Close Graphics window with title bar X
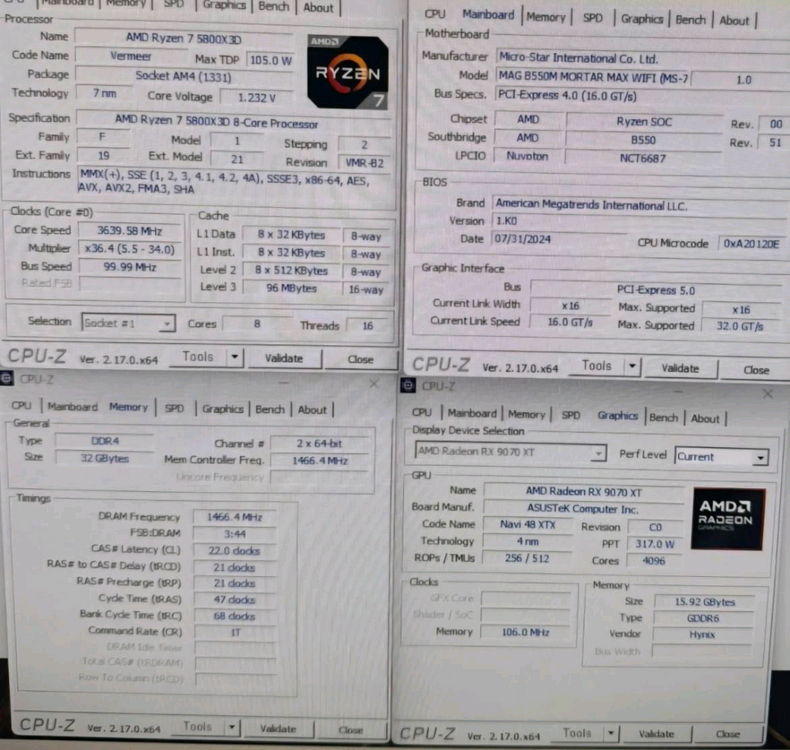 click(x=767, y=393)
